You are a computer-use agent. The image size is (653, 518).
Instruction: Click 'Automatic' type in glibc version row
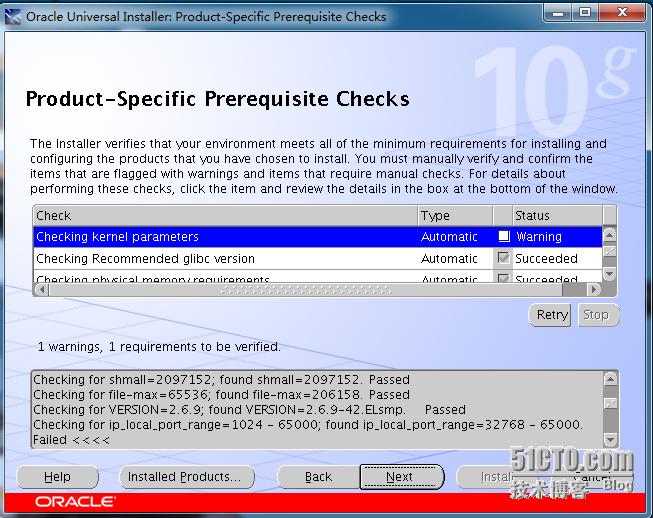tap(449, 259)
